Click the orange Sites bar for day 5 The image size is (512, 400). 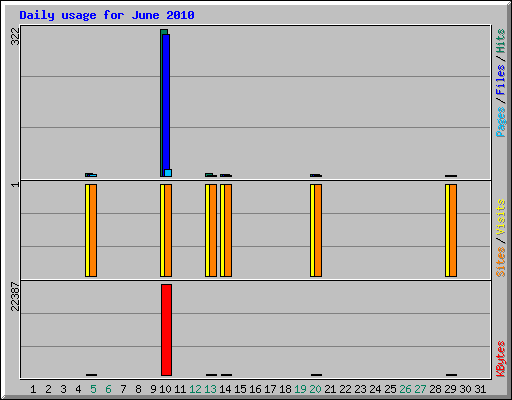[93, 230]
